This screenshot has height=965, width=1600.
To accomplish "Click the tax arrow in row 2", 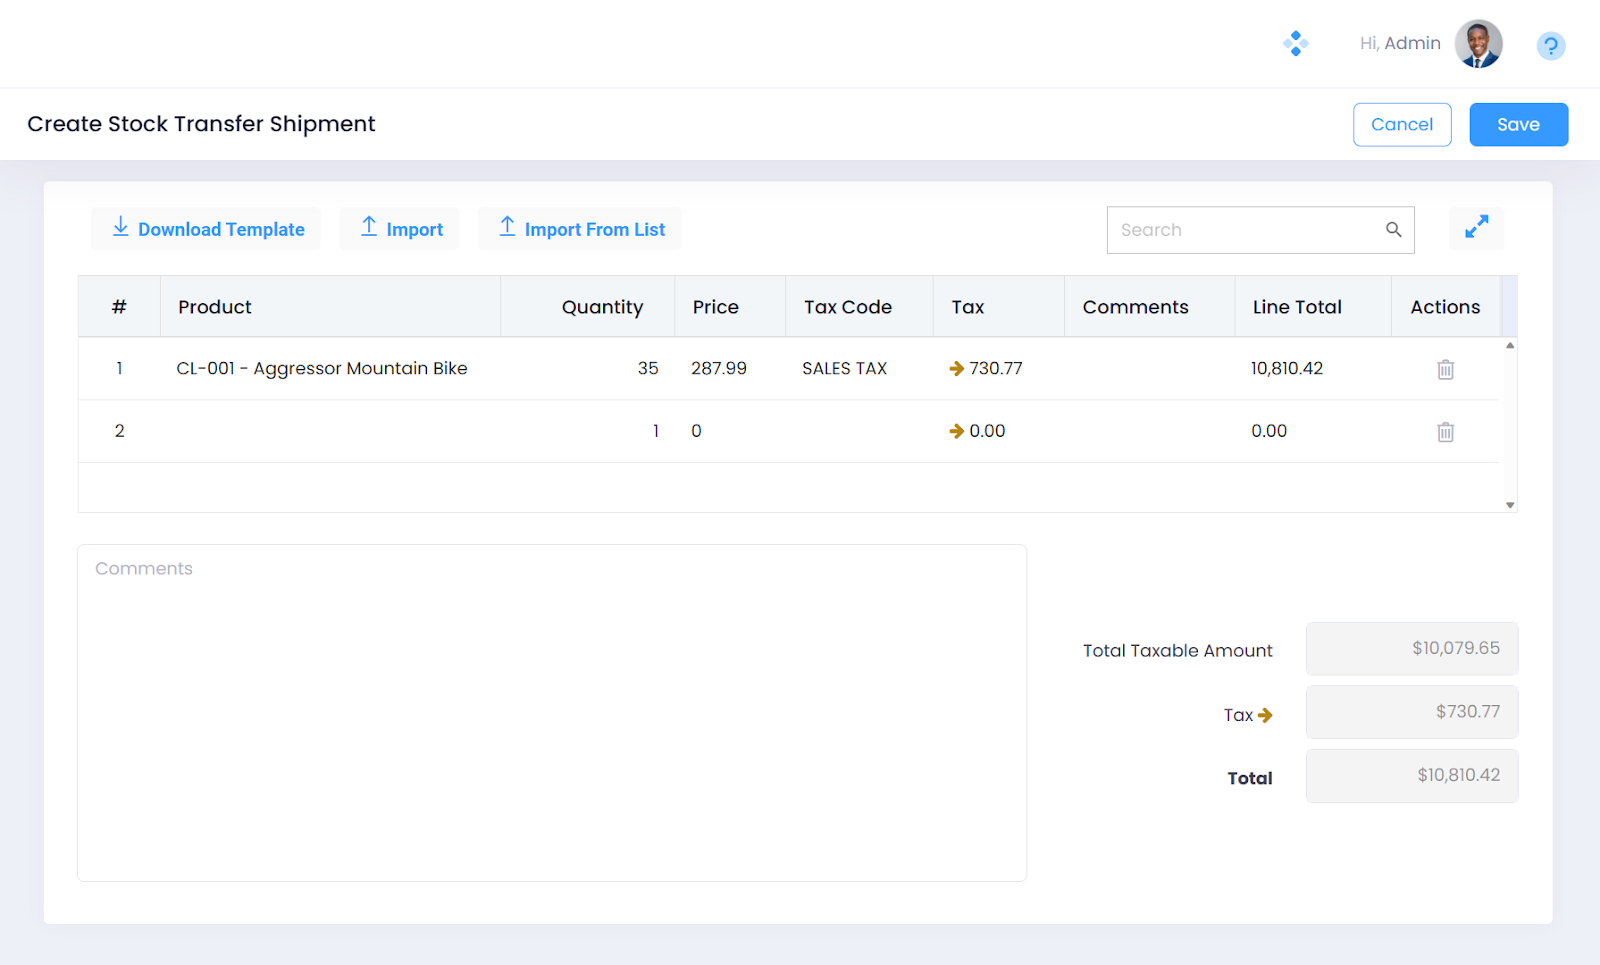I will click(956, 432).
